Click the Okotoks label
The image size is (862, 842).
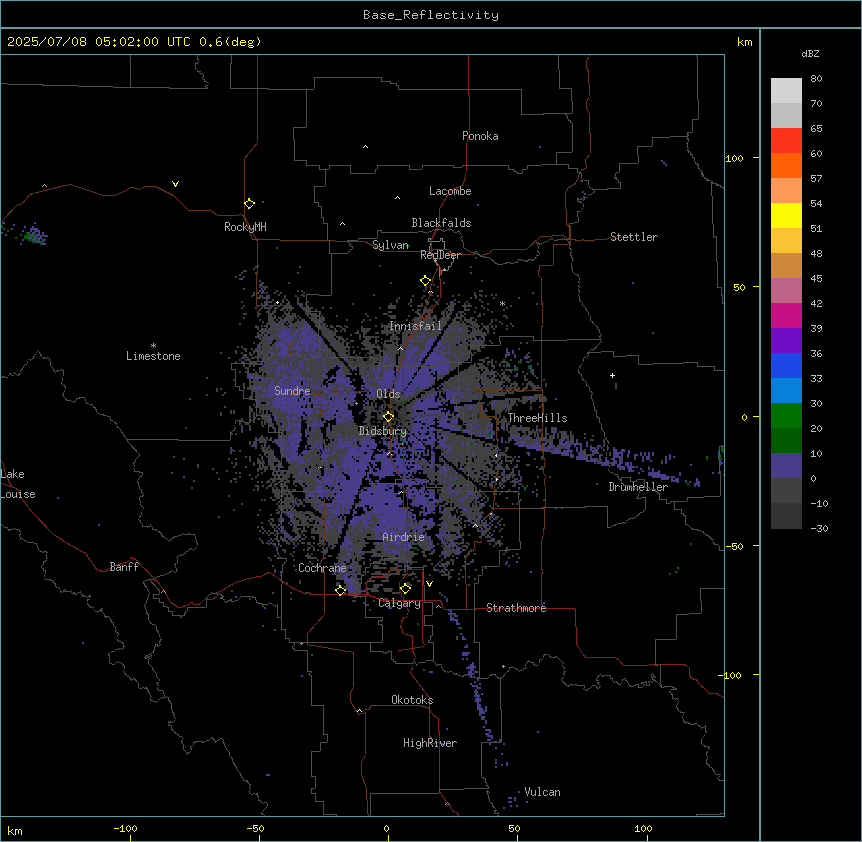412,700
